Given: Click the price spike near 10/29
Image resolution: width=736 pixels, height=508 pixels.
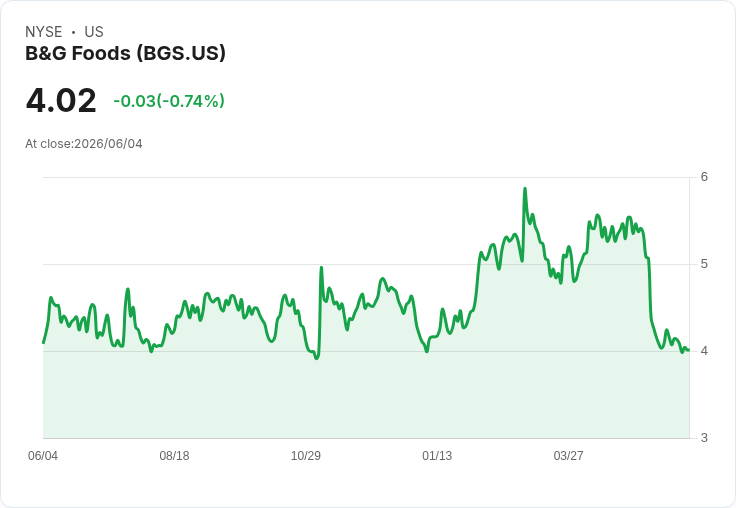Looking at the screenshot, I should point(322,268).
